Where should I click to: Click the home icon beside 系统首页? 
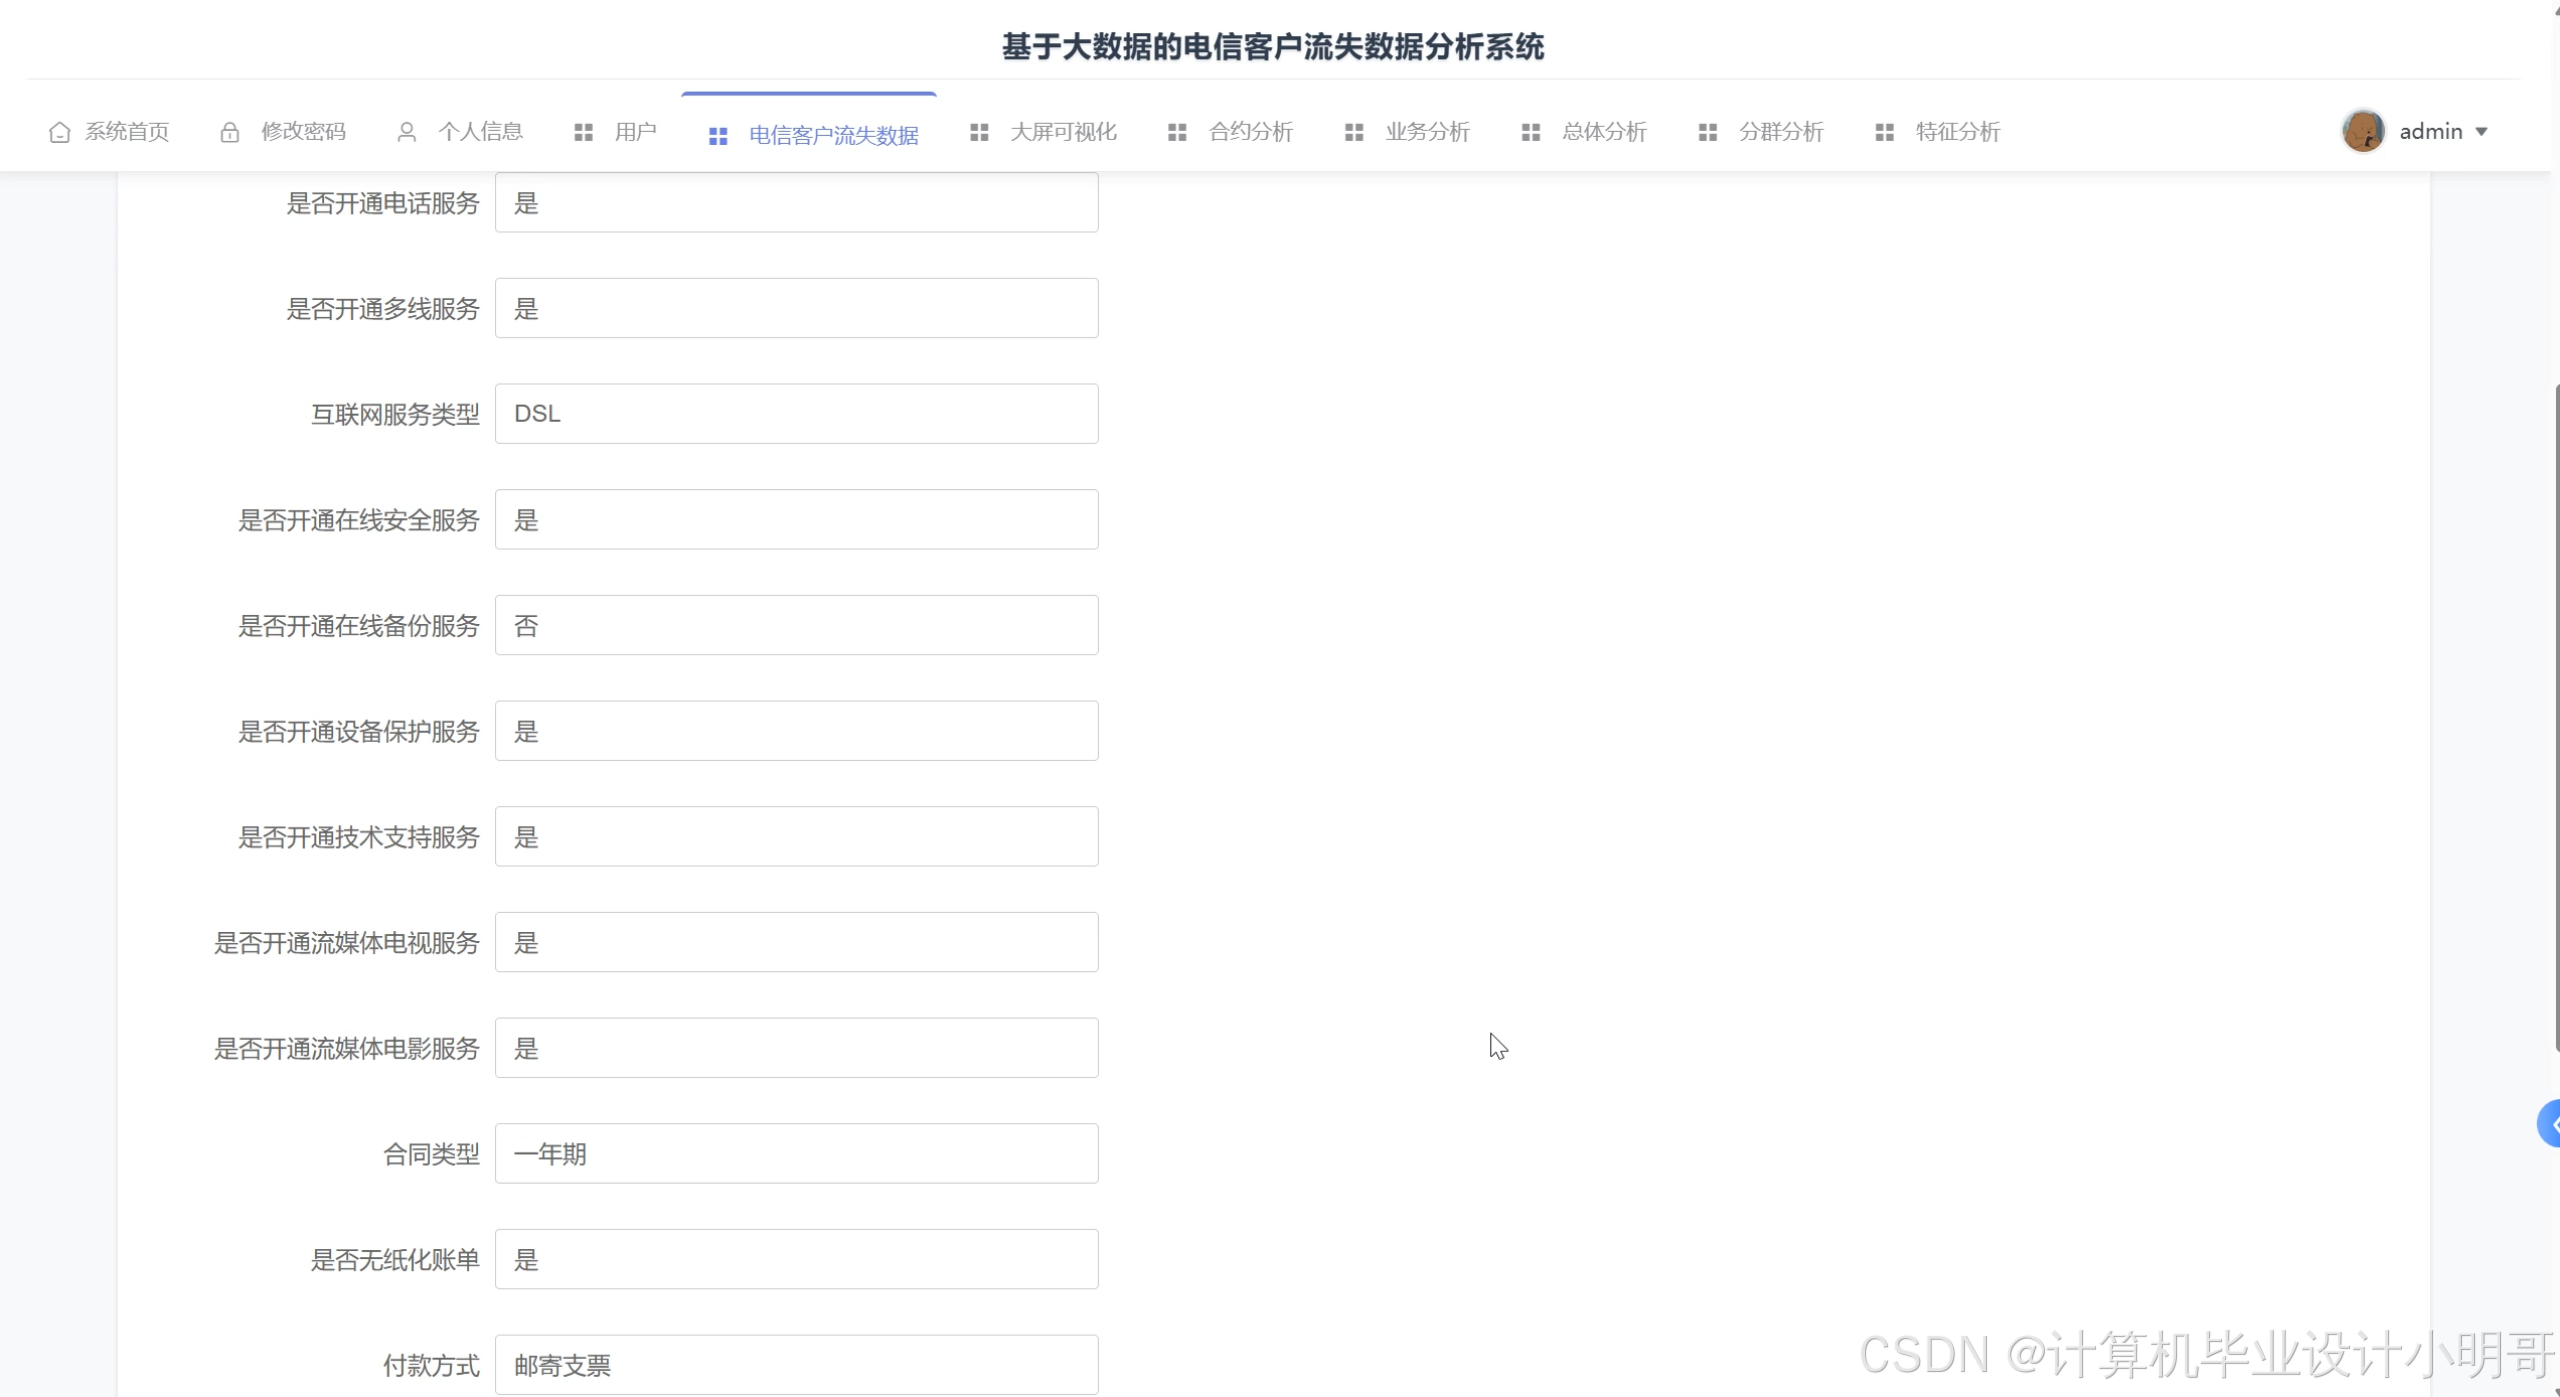coord(59,132)
